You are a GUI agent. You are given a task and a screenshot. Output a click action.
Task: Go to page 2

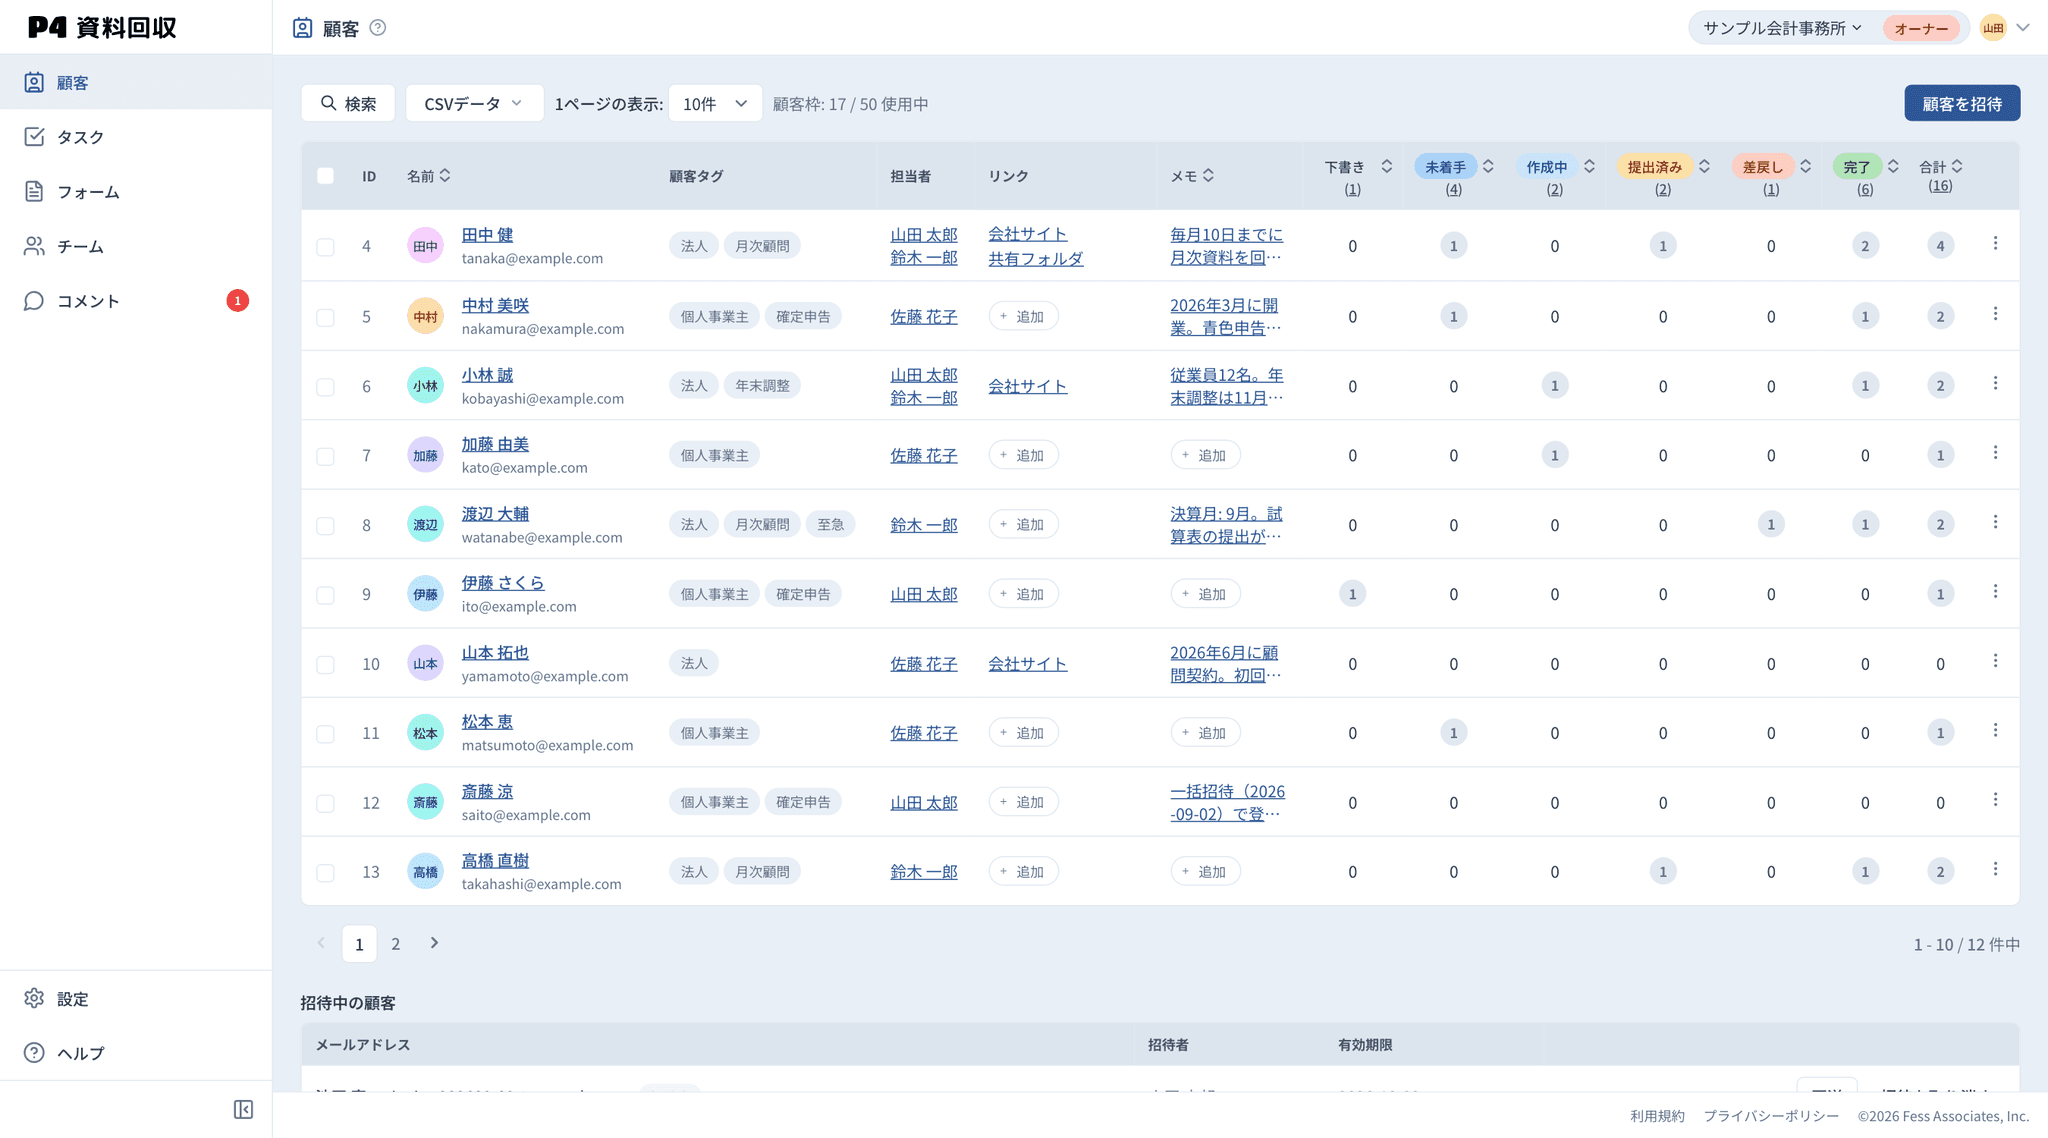tap(396, 943)
